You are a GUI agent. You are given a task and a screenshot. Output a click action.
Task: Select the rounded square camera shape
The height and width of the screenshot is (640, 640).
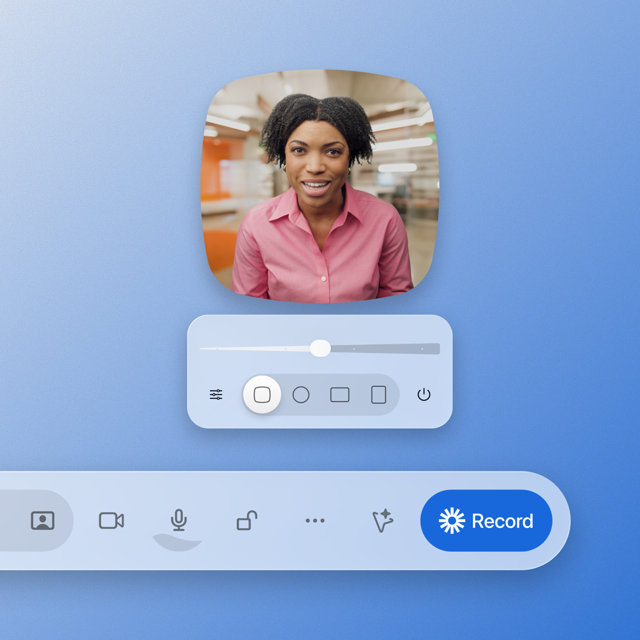[x=262, y=395]
